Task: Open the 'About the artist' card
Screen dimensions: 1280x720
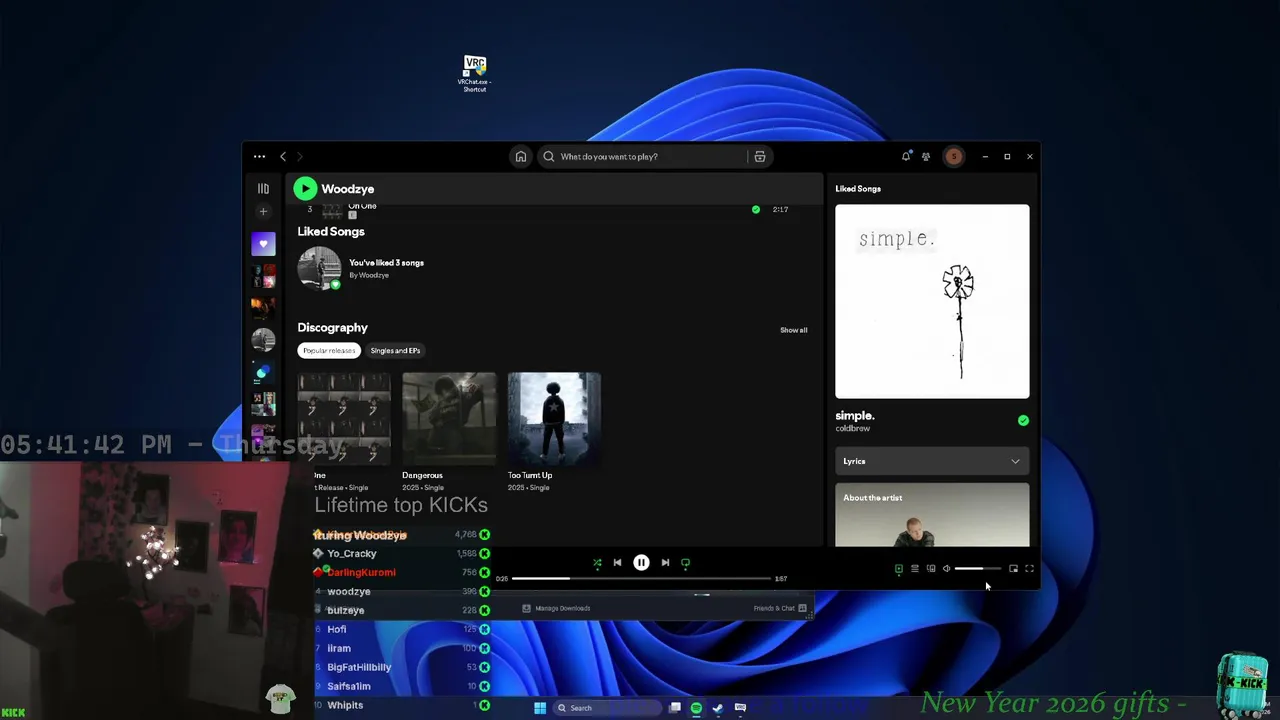Action: [x=932, y=515]
